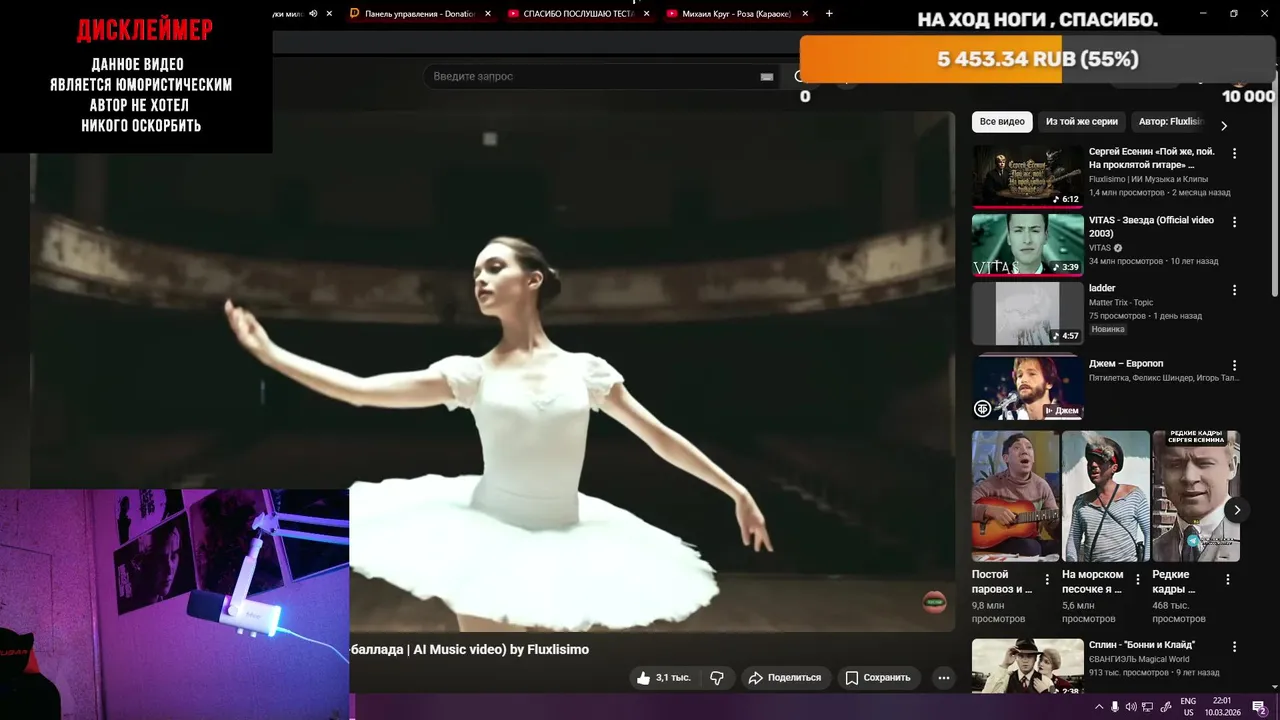
Task: Open Постой паровоз short thumbnail
Action: (1015, 496)
